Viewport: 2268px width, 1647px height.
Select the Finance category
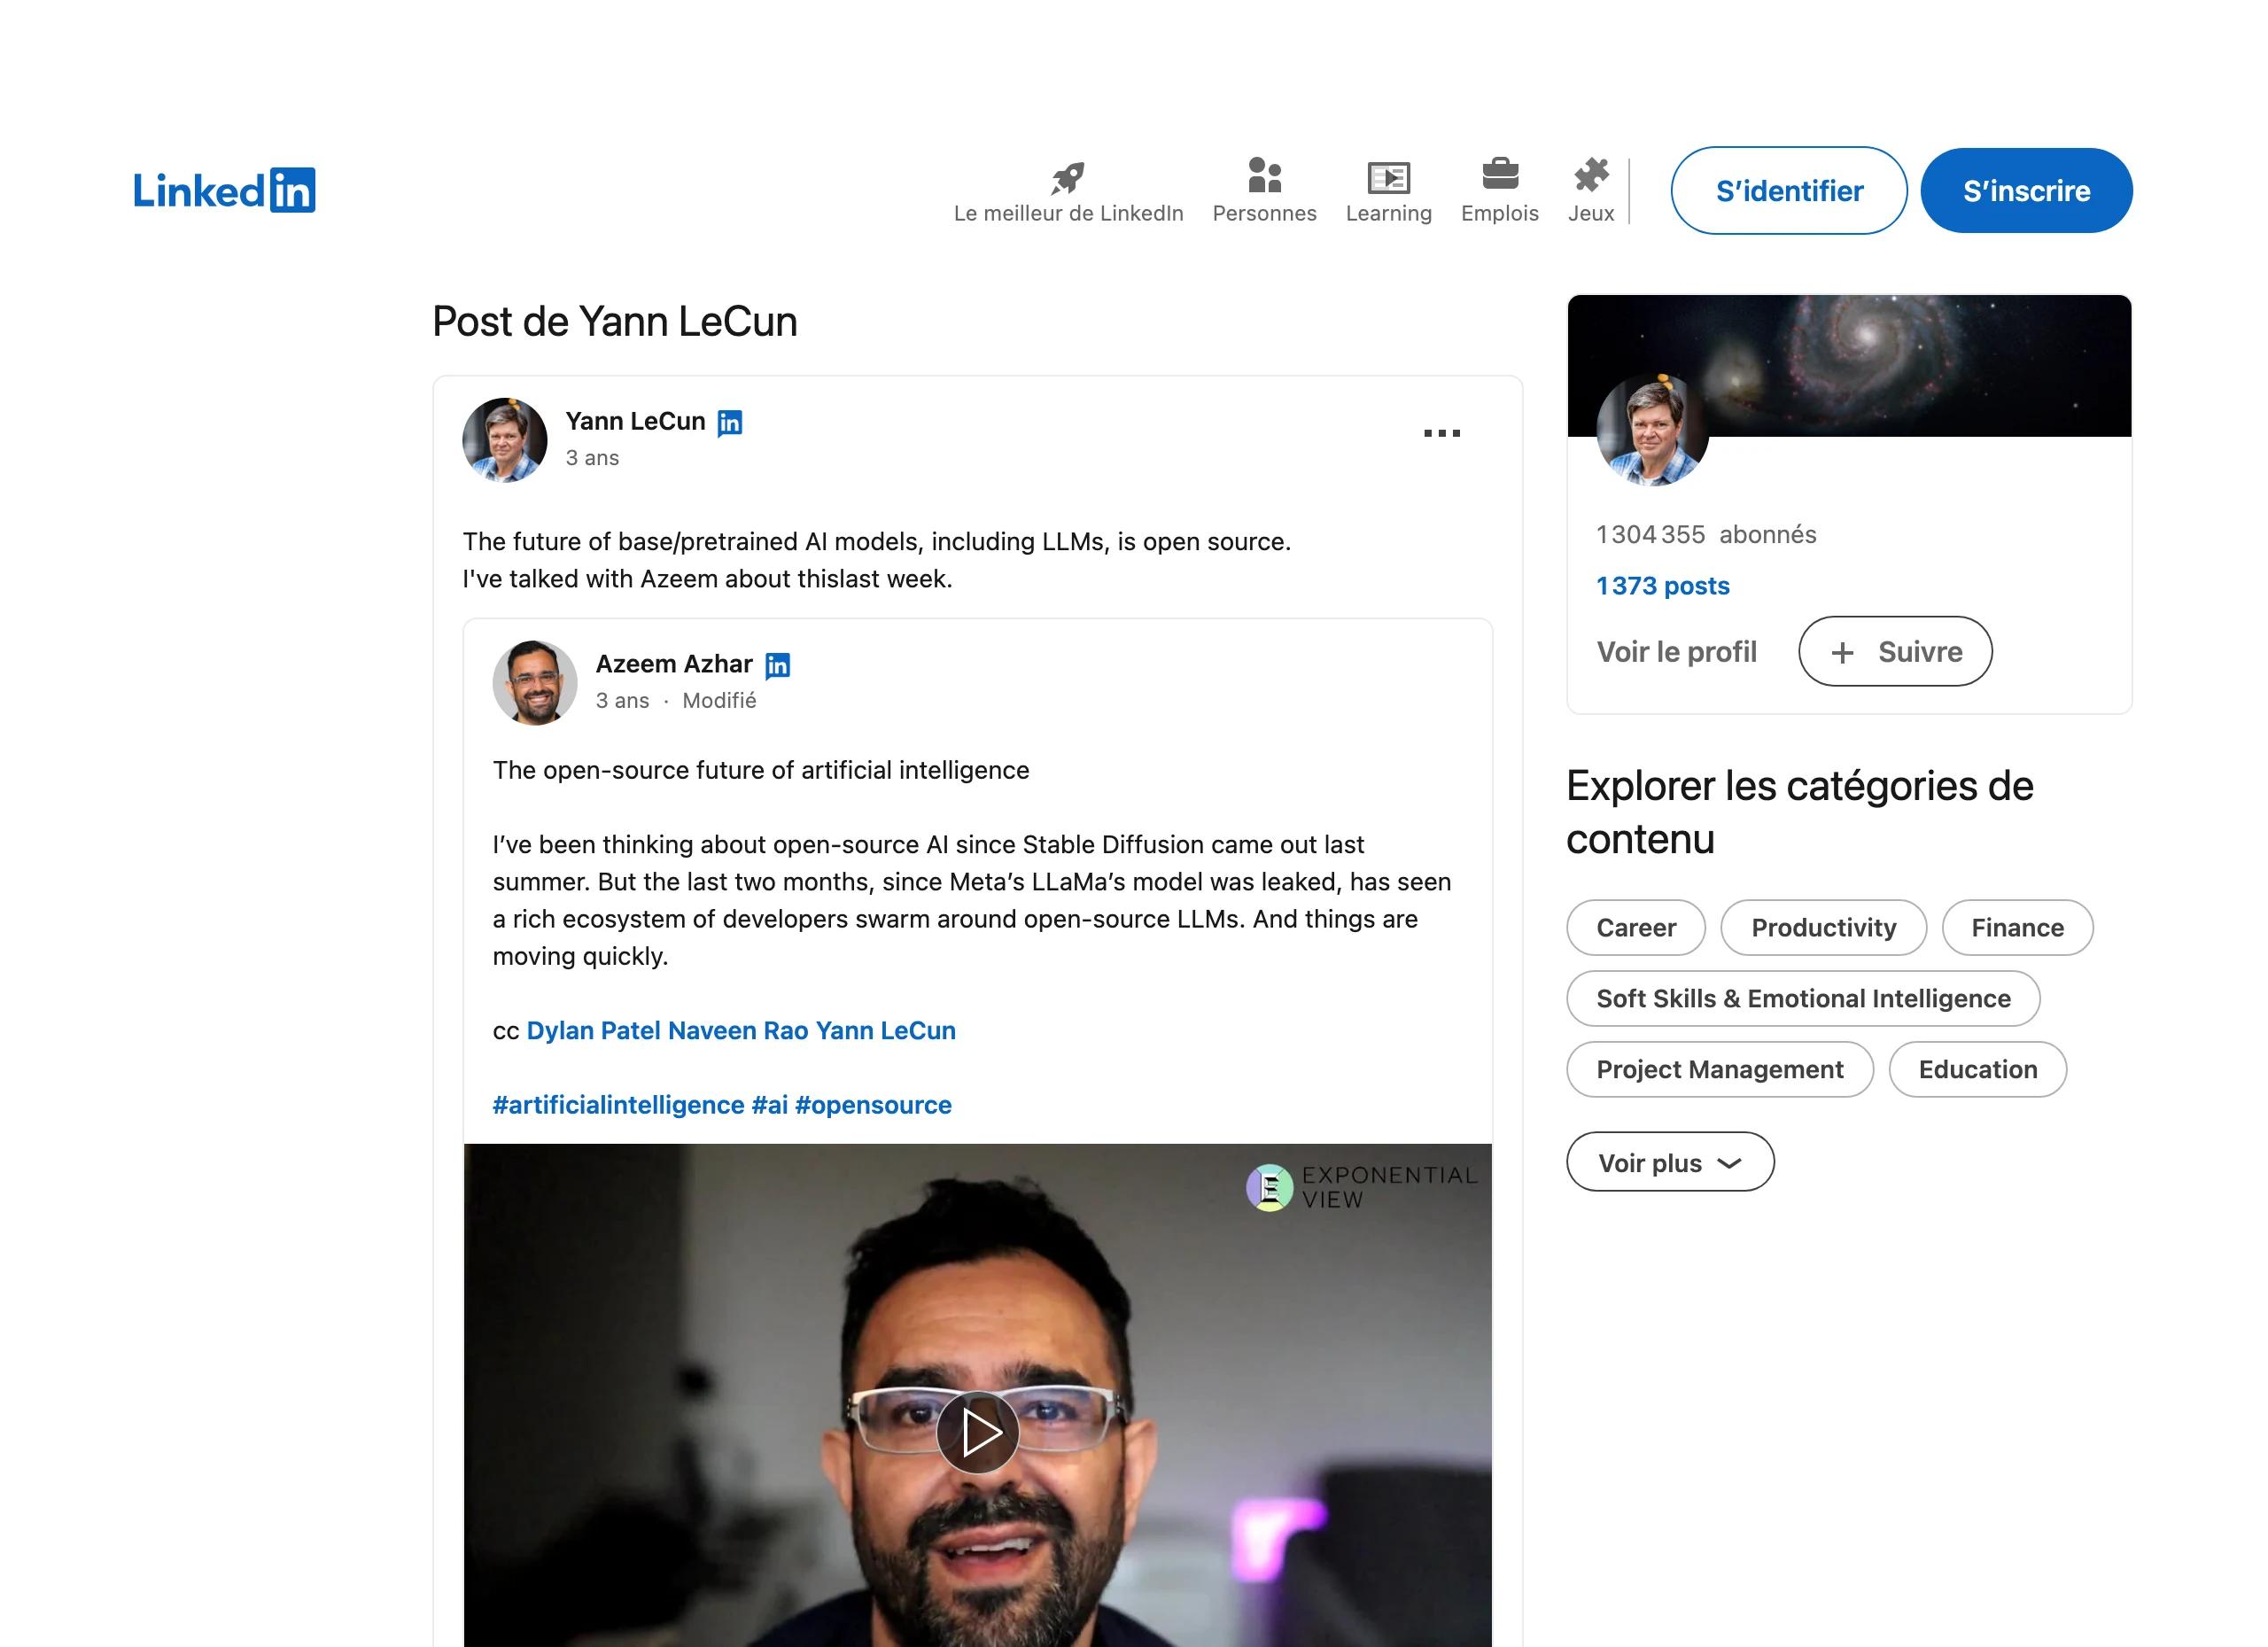click(2017, 928)
